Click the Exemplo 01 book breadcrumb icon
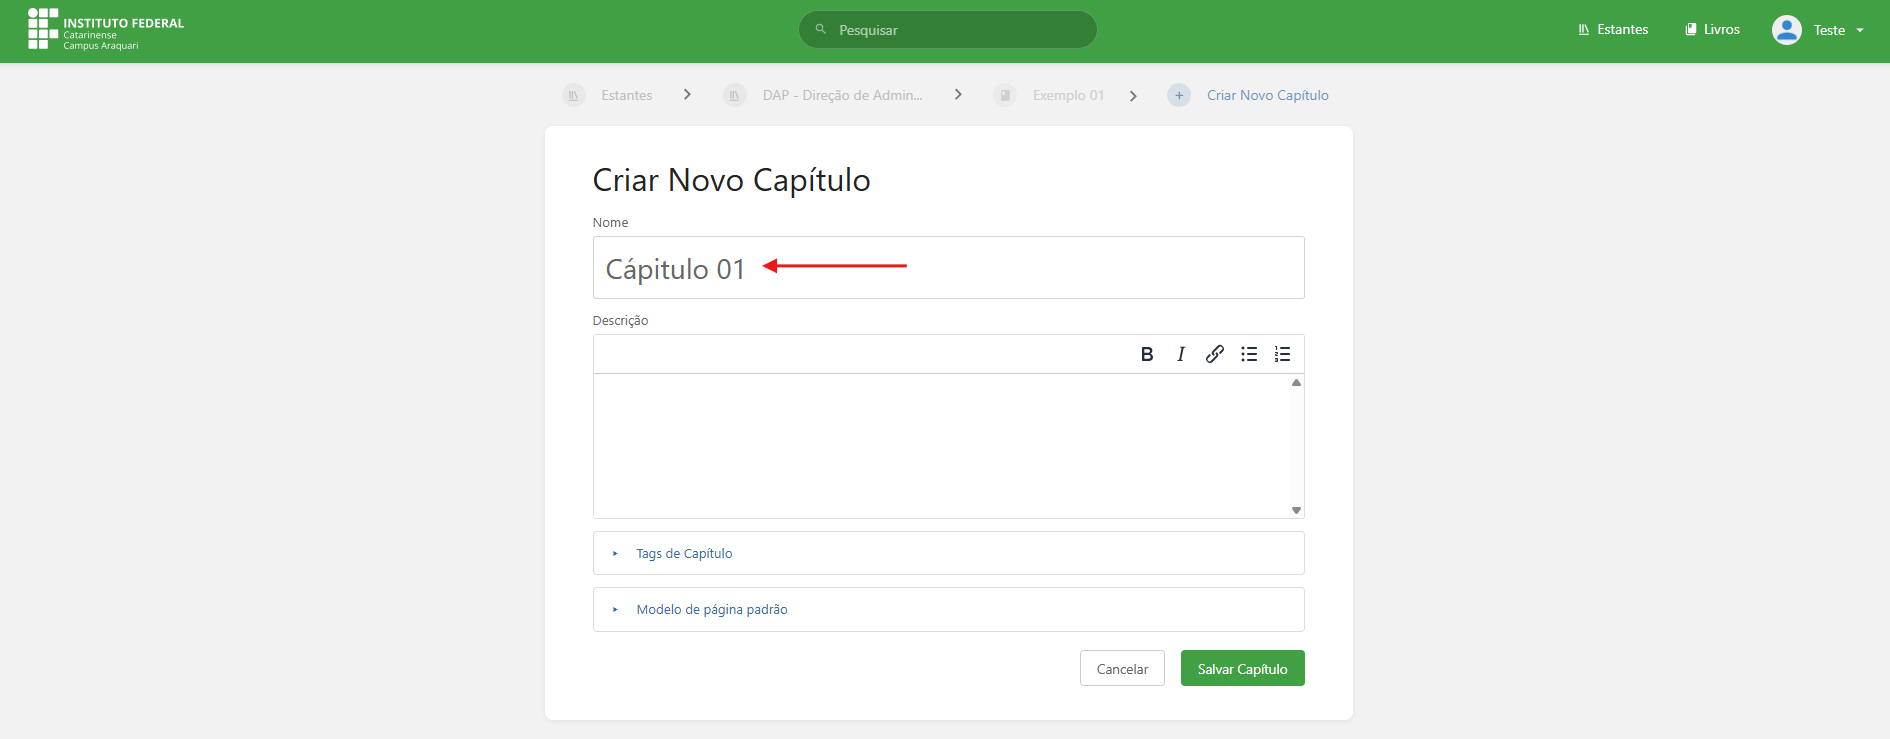This screenshot has height=739, width=1890. click(x=1005, y=95)
